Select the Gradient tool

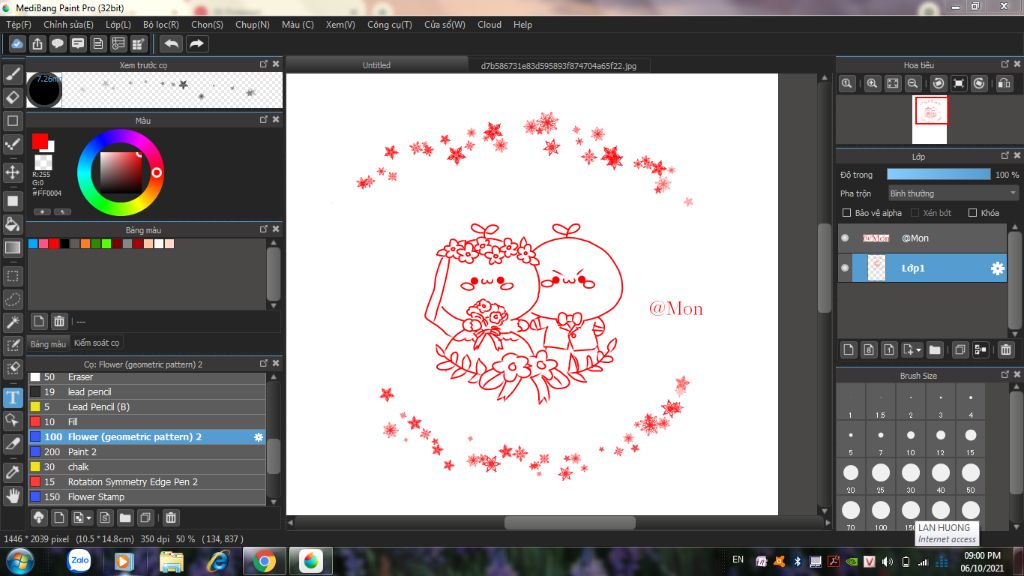pos(12,248)
